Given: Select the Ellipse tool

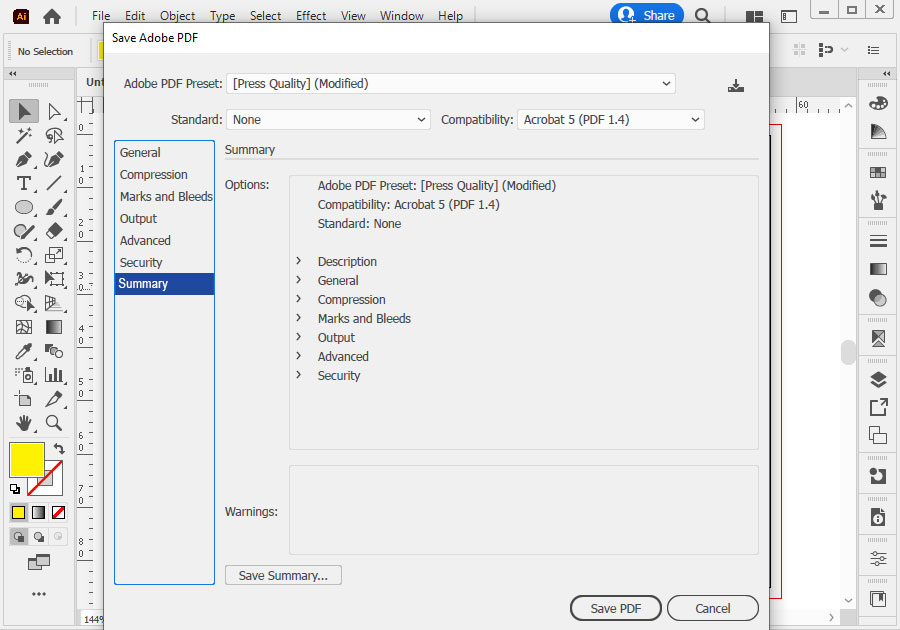Looking at the screenshot, I should point(24,207).
